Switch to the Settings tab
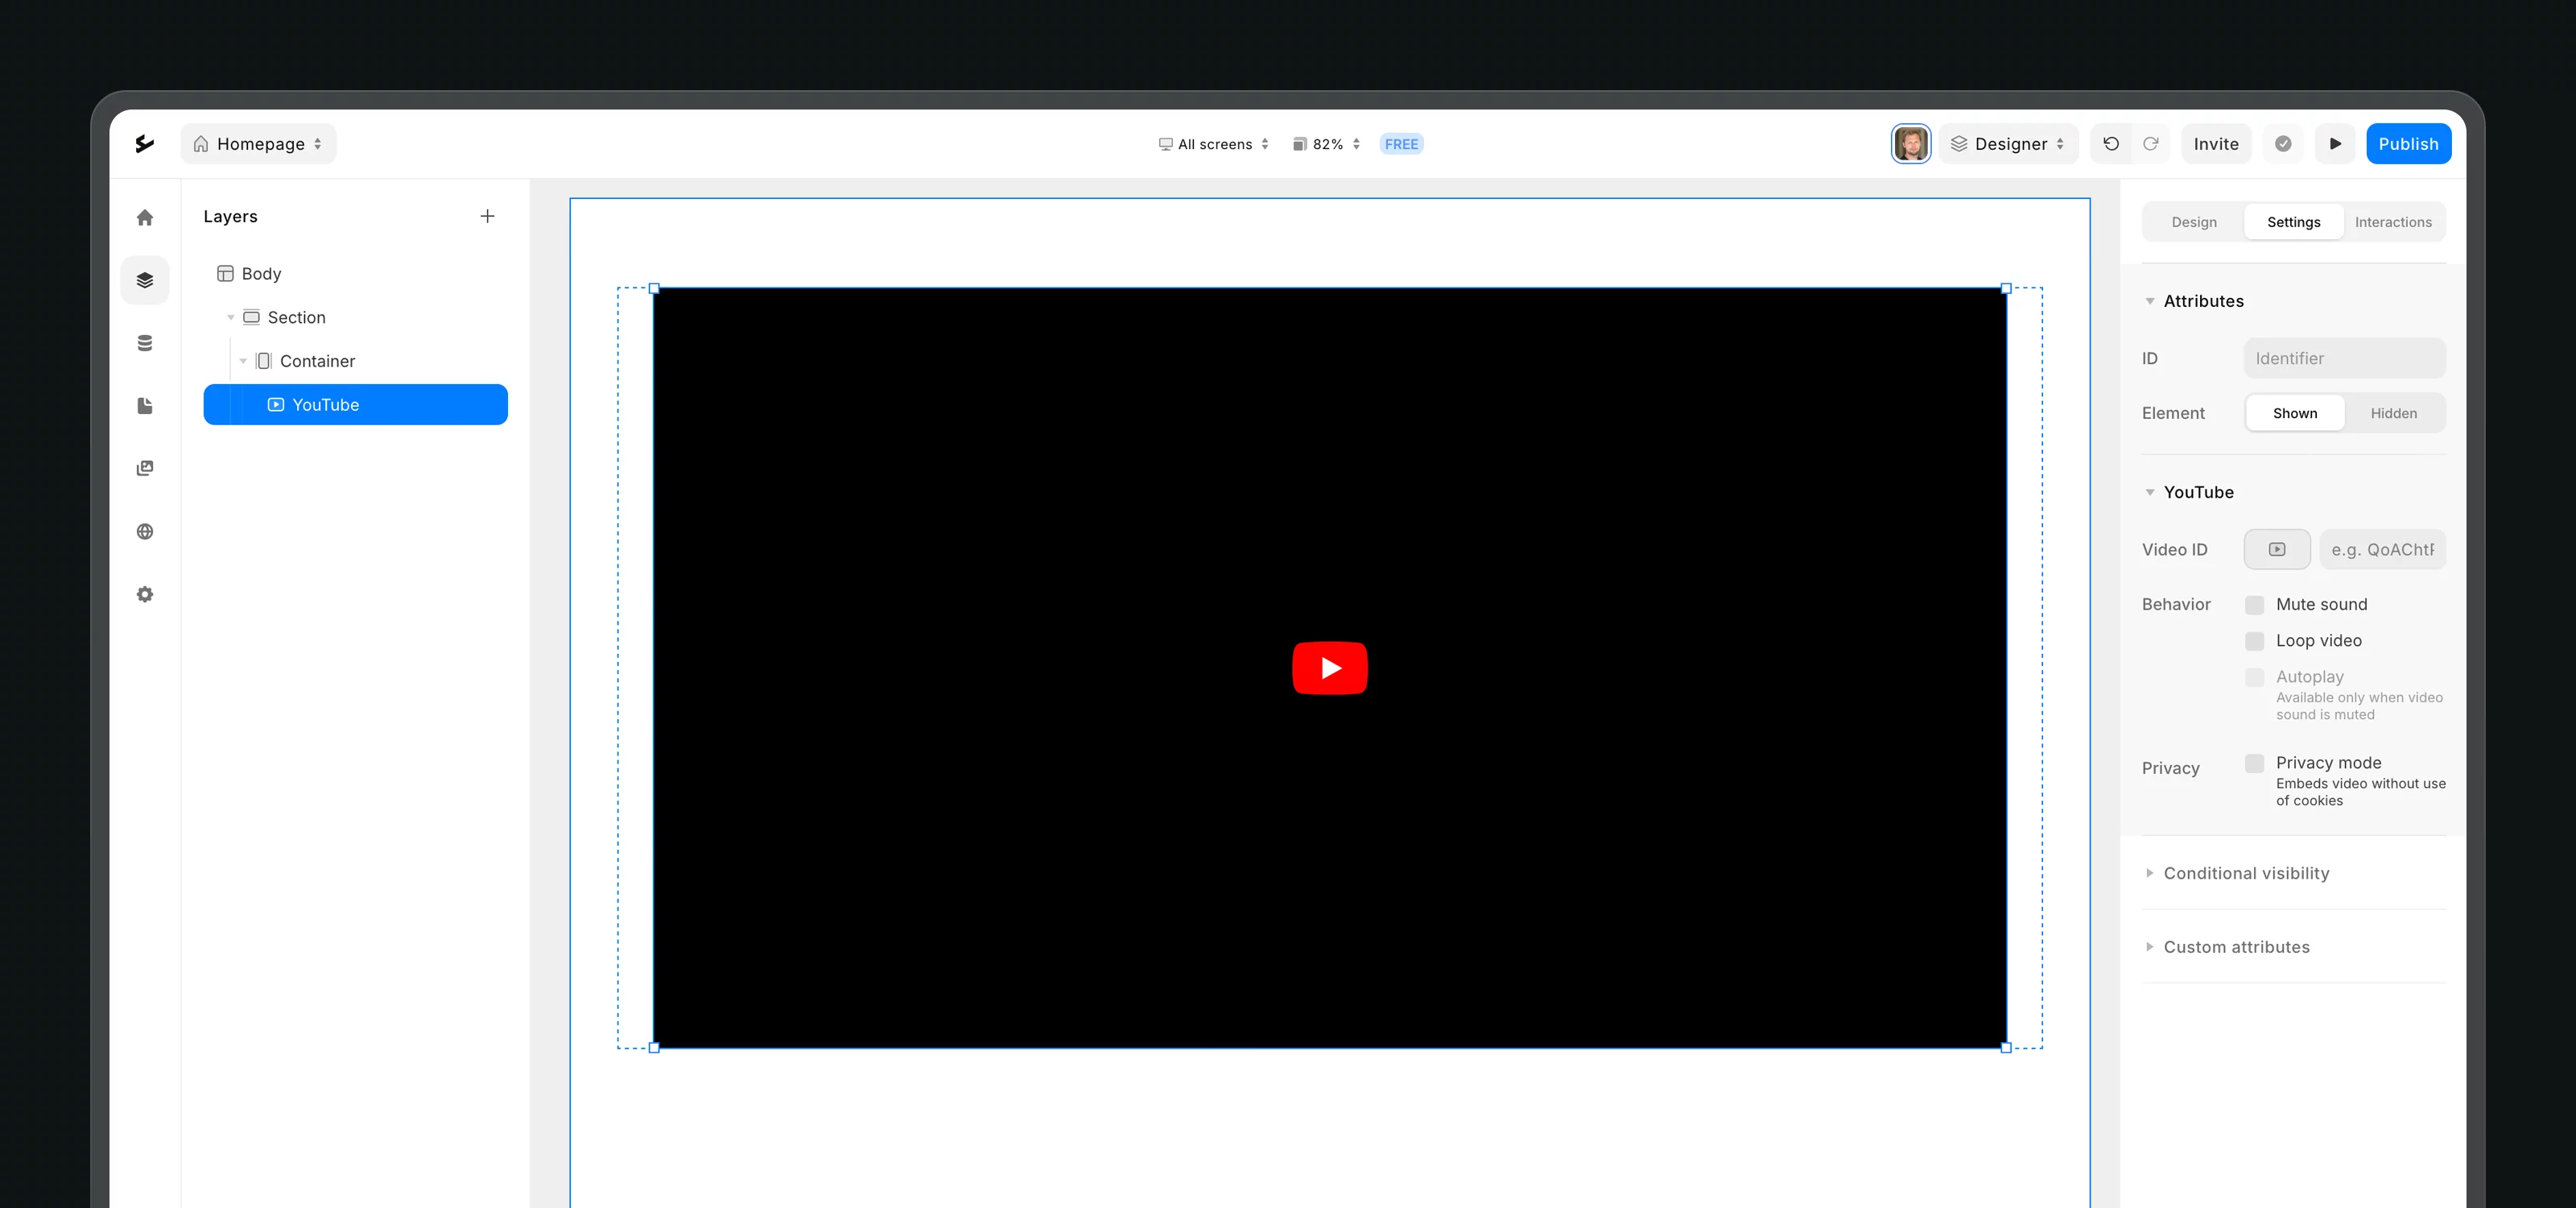The image size is (2576, 1208). point(2293,222)
